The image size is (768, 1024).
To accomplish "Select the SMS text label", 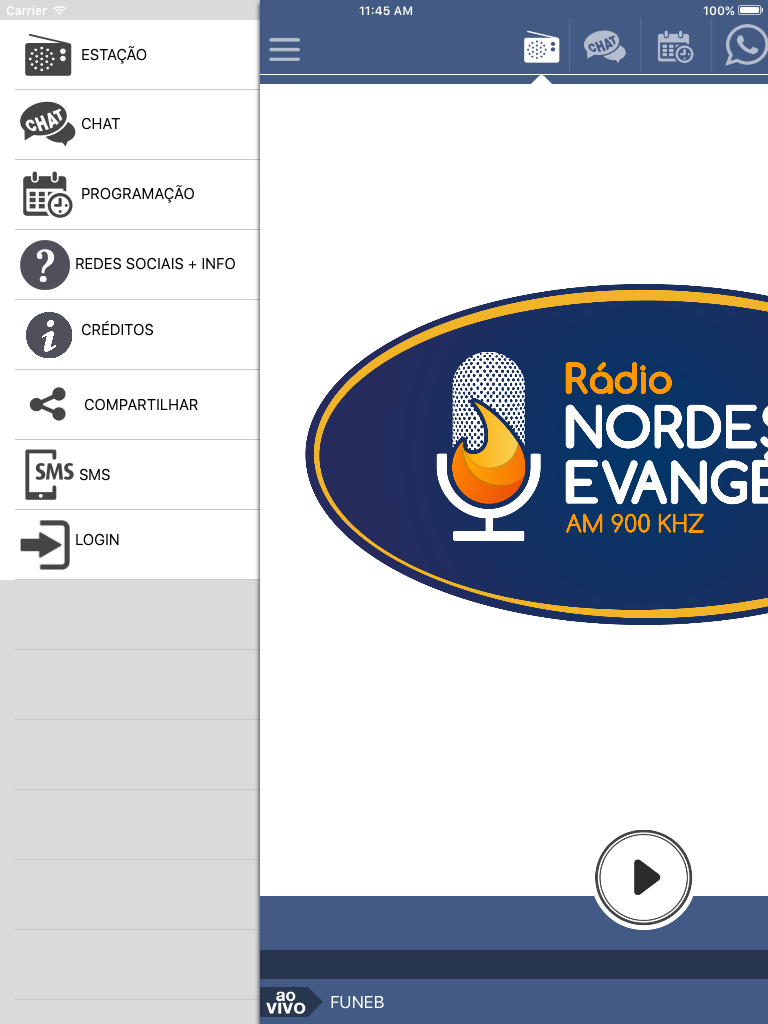I will point(95,475).
